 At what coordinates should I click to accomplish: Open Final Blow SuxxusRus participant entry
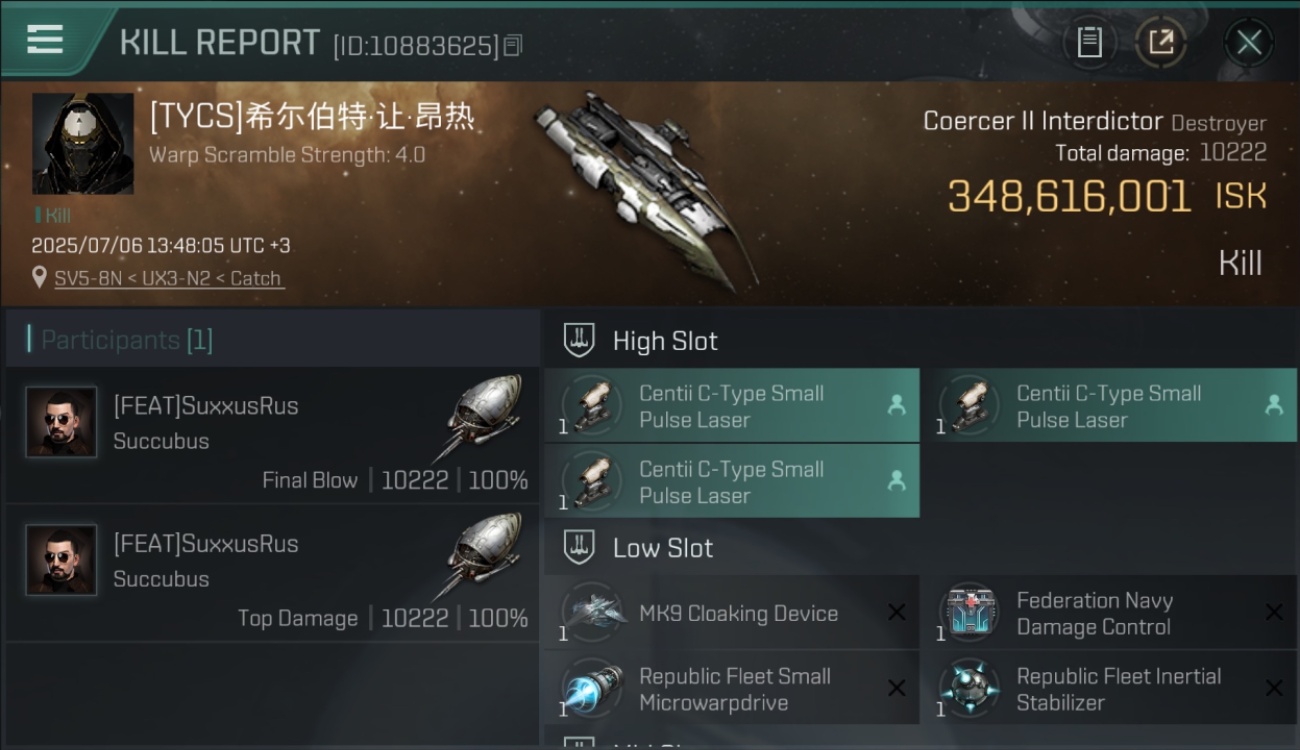pyautogui.click(x=272, y=435)
